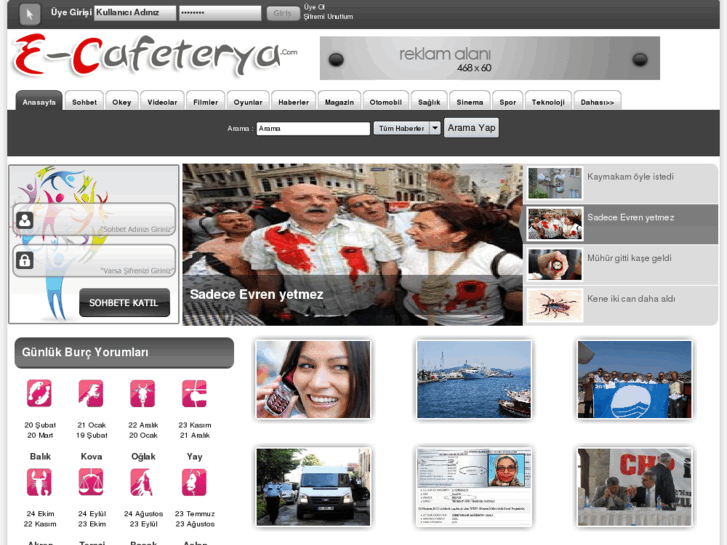This screenshot has height=545, width=727.
Task: Open the Spor tab
Action: click(x=508, y=101)
